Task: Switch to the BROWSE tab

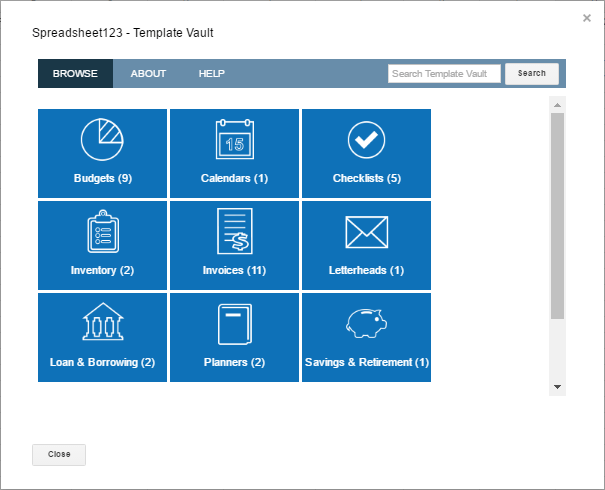Action: click(75, 73)
